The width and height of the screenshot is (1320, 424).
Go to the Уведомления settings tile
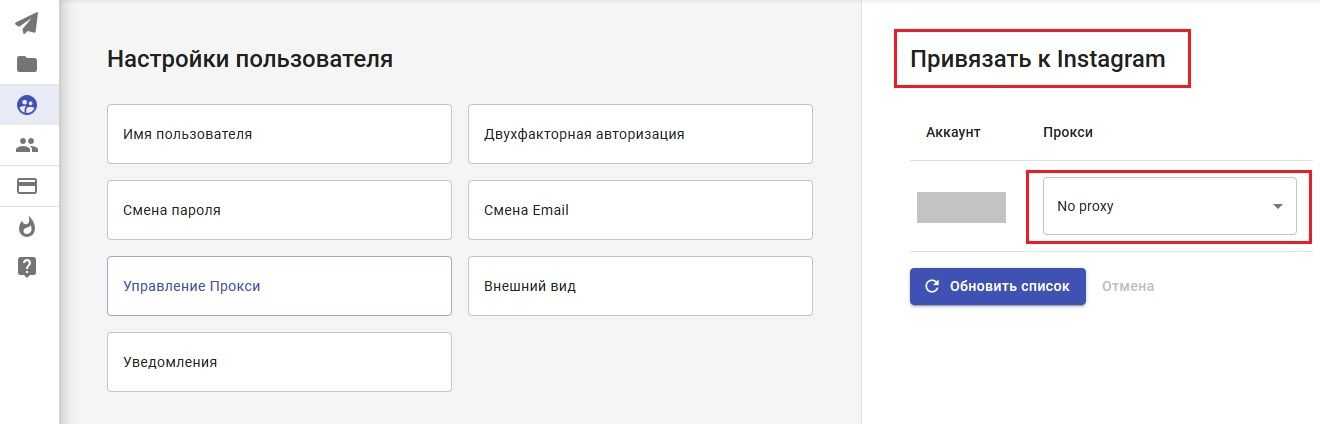point(279,362)
